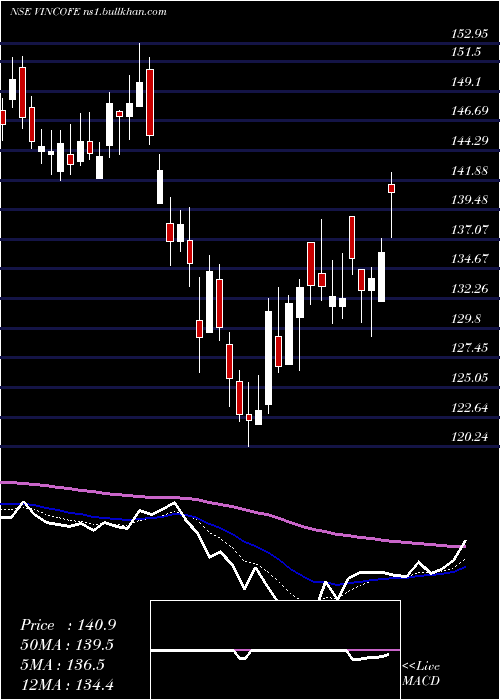Click the latest red candlestick near 141.88
Image resolution: width=500 pixels, height=700 pixels.
point(392,188)
